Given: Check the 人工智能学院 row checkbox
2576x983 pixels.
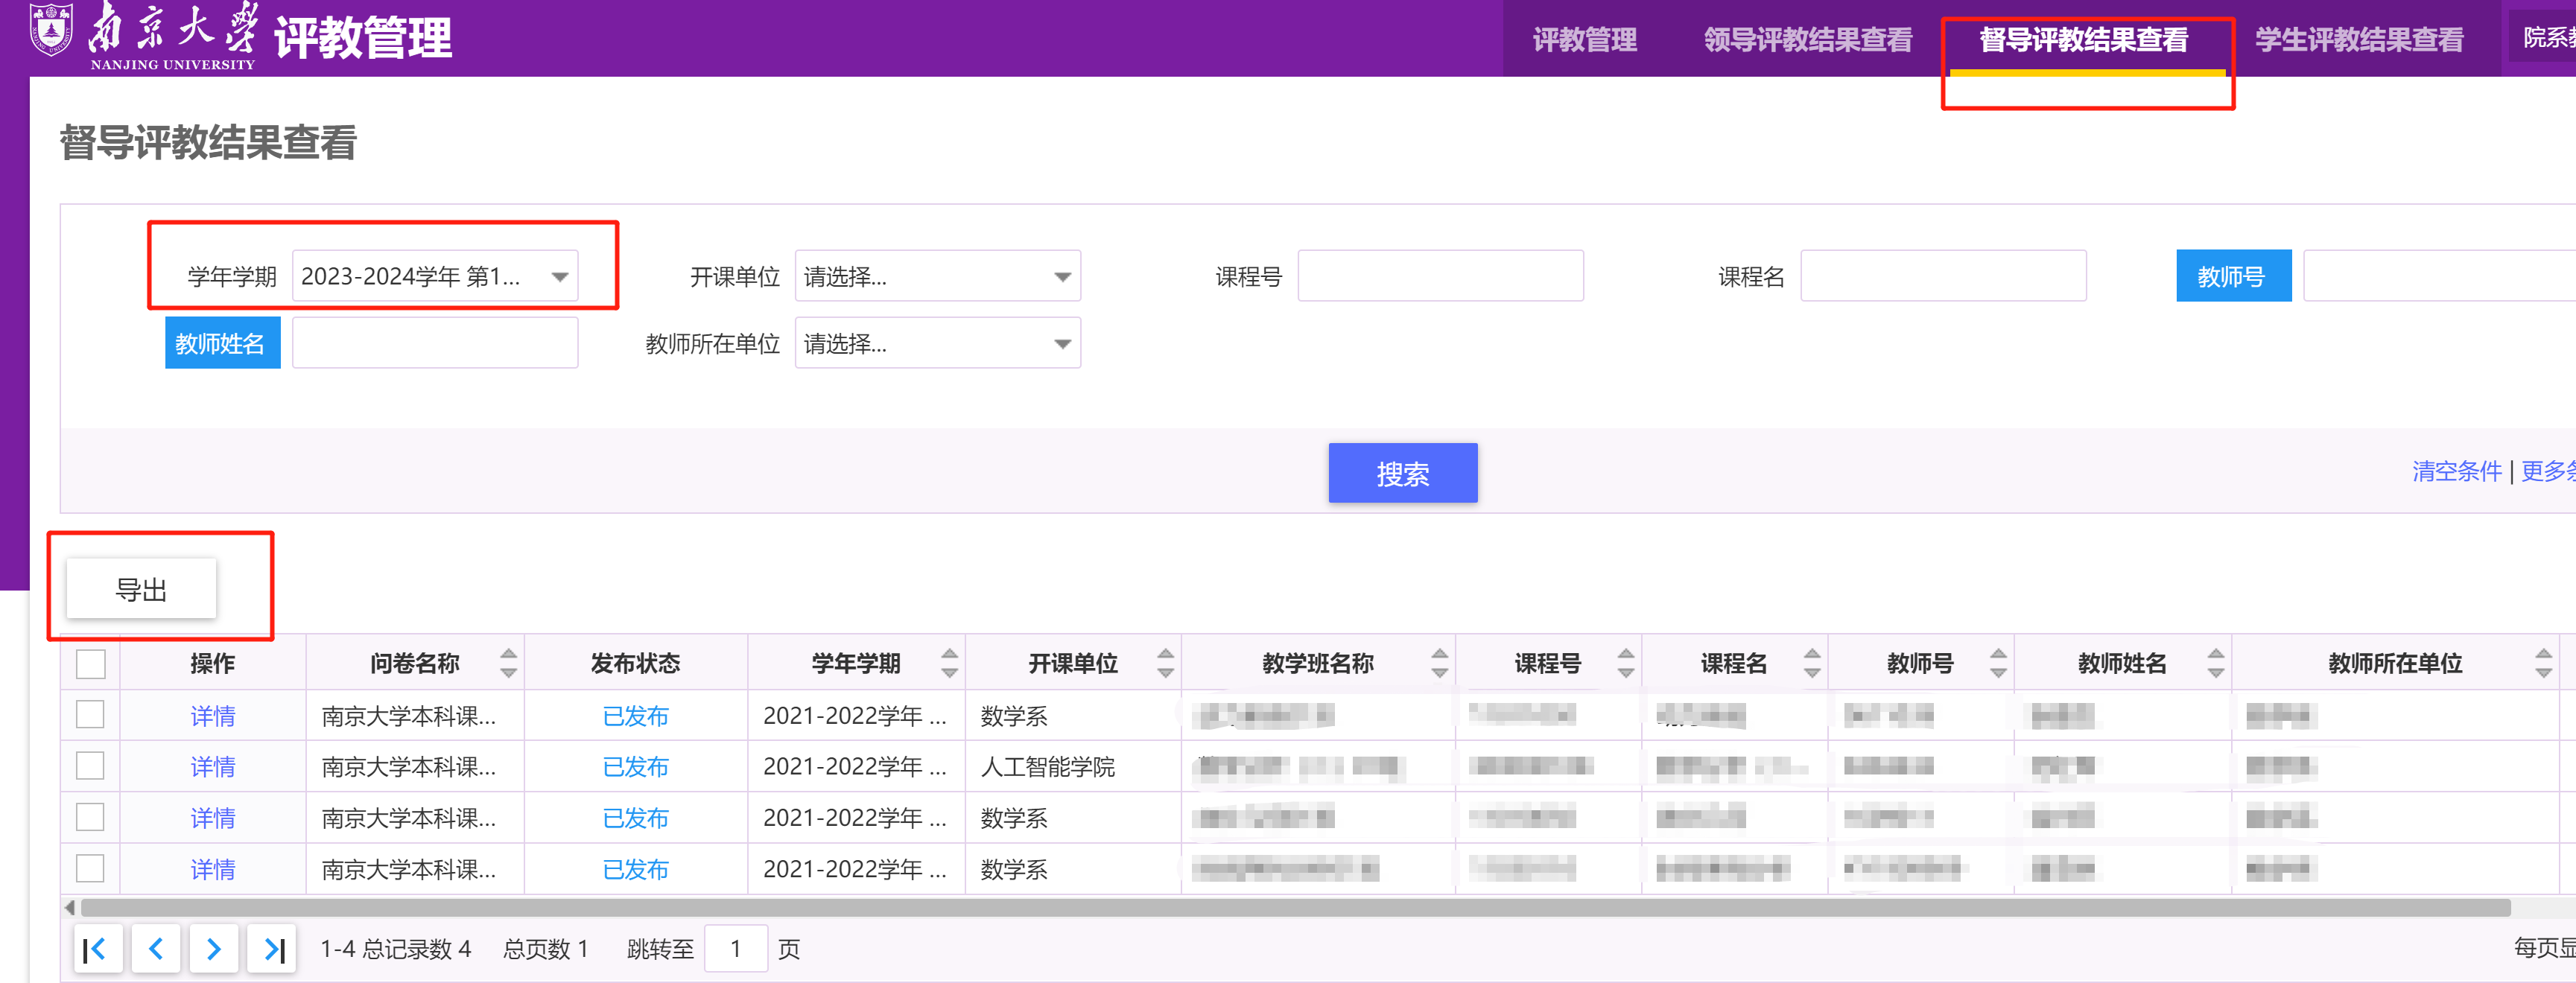Looking at the screenshot, I should [x=91, y=766].
